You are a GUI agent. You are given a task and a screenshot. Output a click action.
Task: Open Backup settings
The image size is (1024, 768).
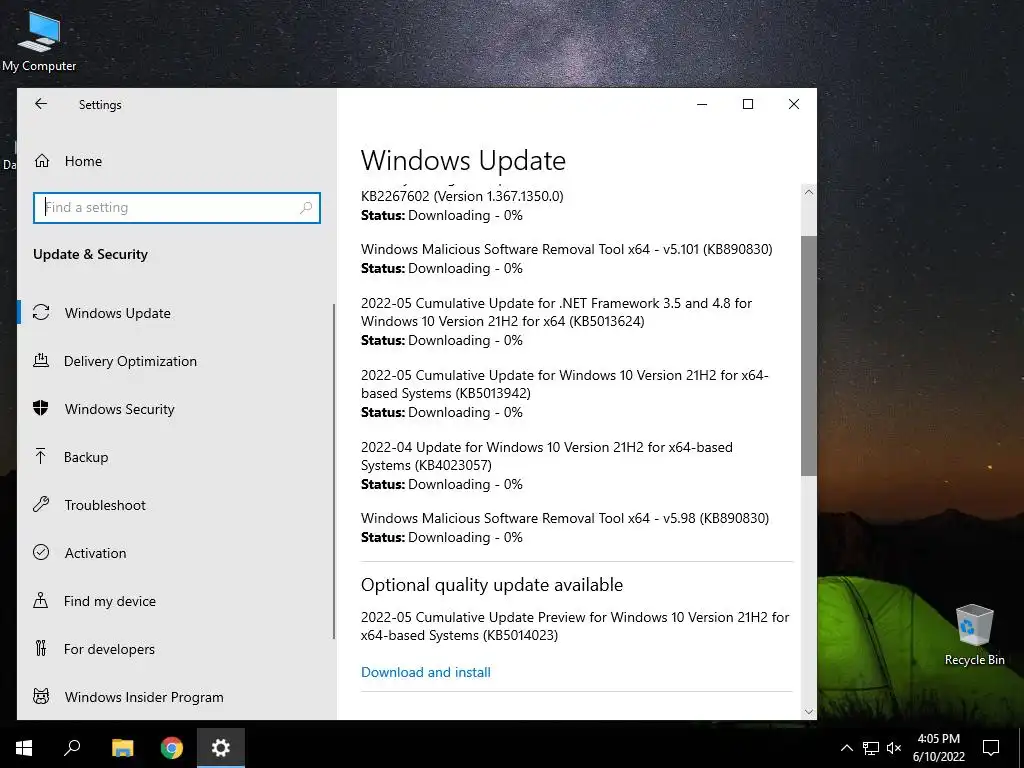coord(176,457)
